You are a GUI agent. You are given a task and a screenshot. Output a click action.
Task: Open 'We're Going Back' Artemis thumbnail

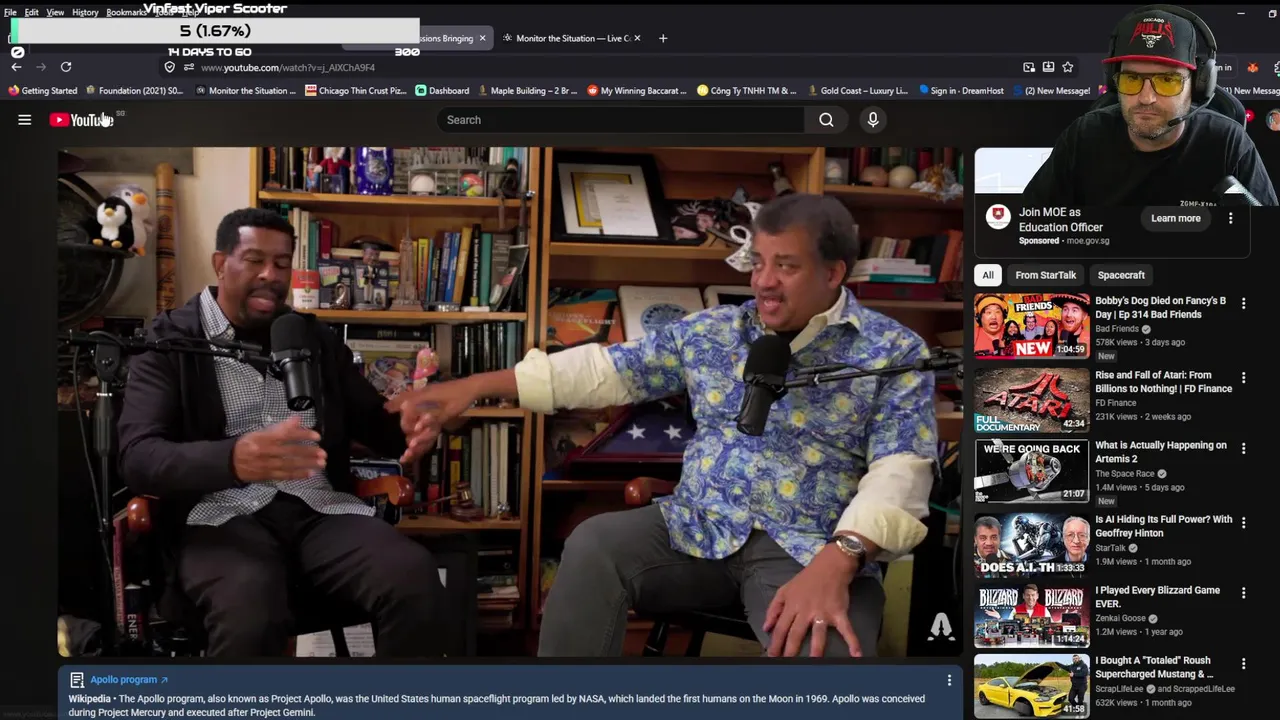pos(1032,471)
